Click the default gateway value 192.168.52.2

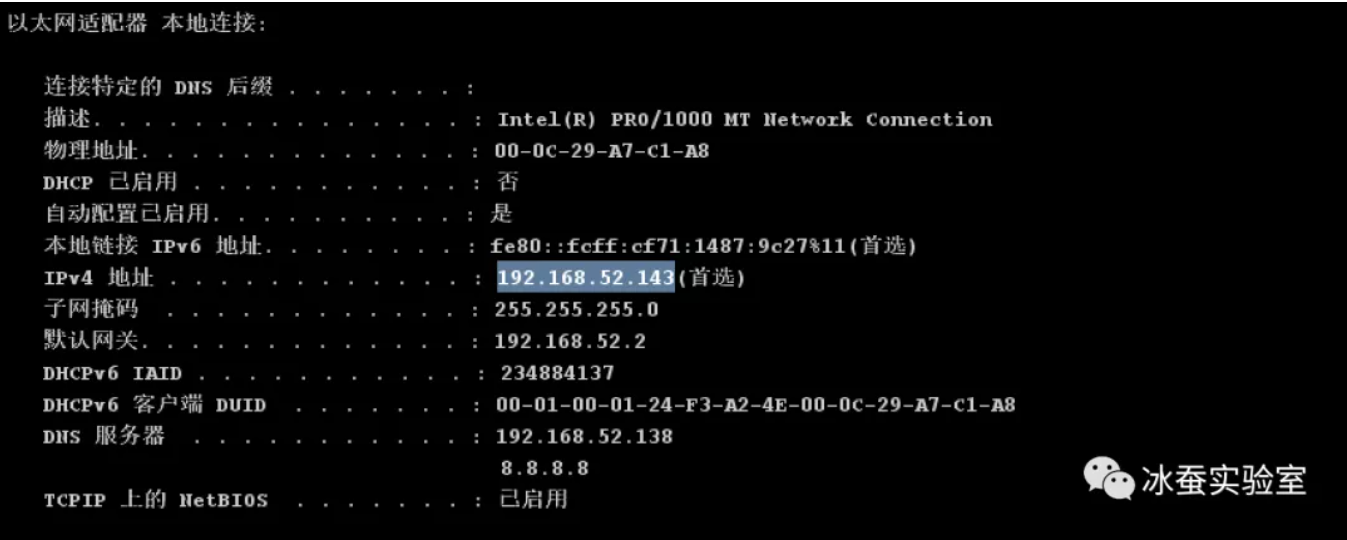tap(571, 342)
